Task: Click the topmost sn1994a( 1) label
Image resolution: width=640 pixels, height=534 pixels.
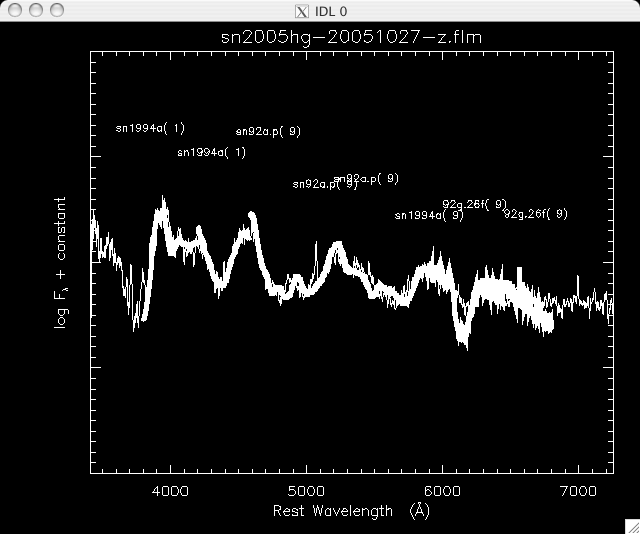Action: [x=150, y=128]
